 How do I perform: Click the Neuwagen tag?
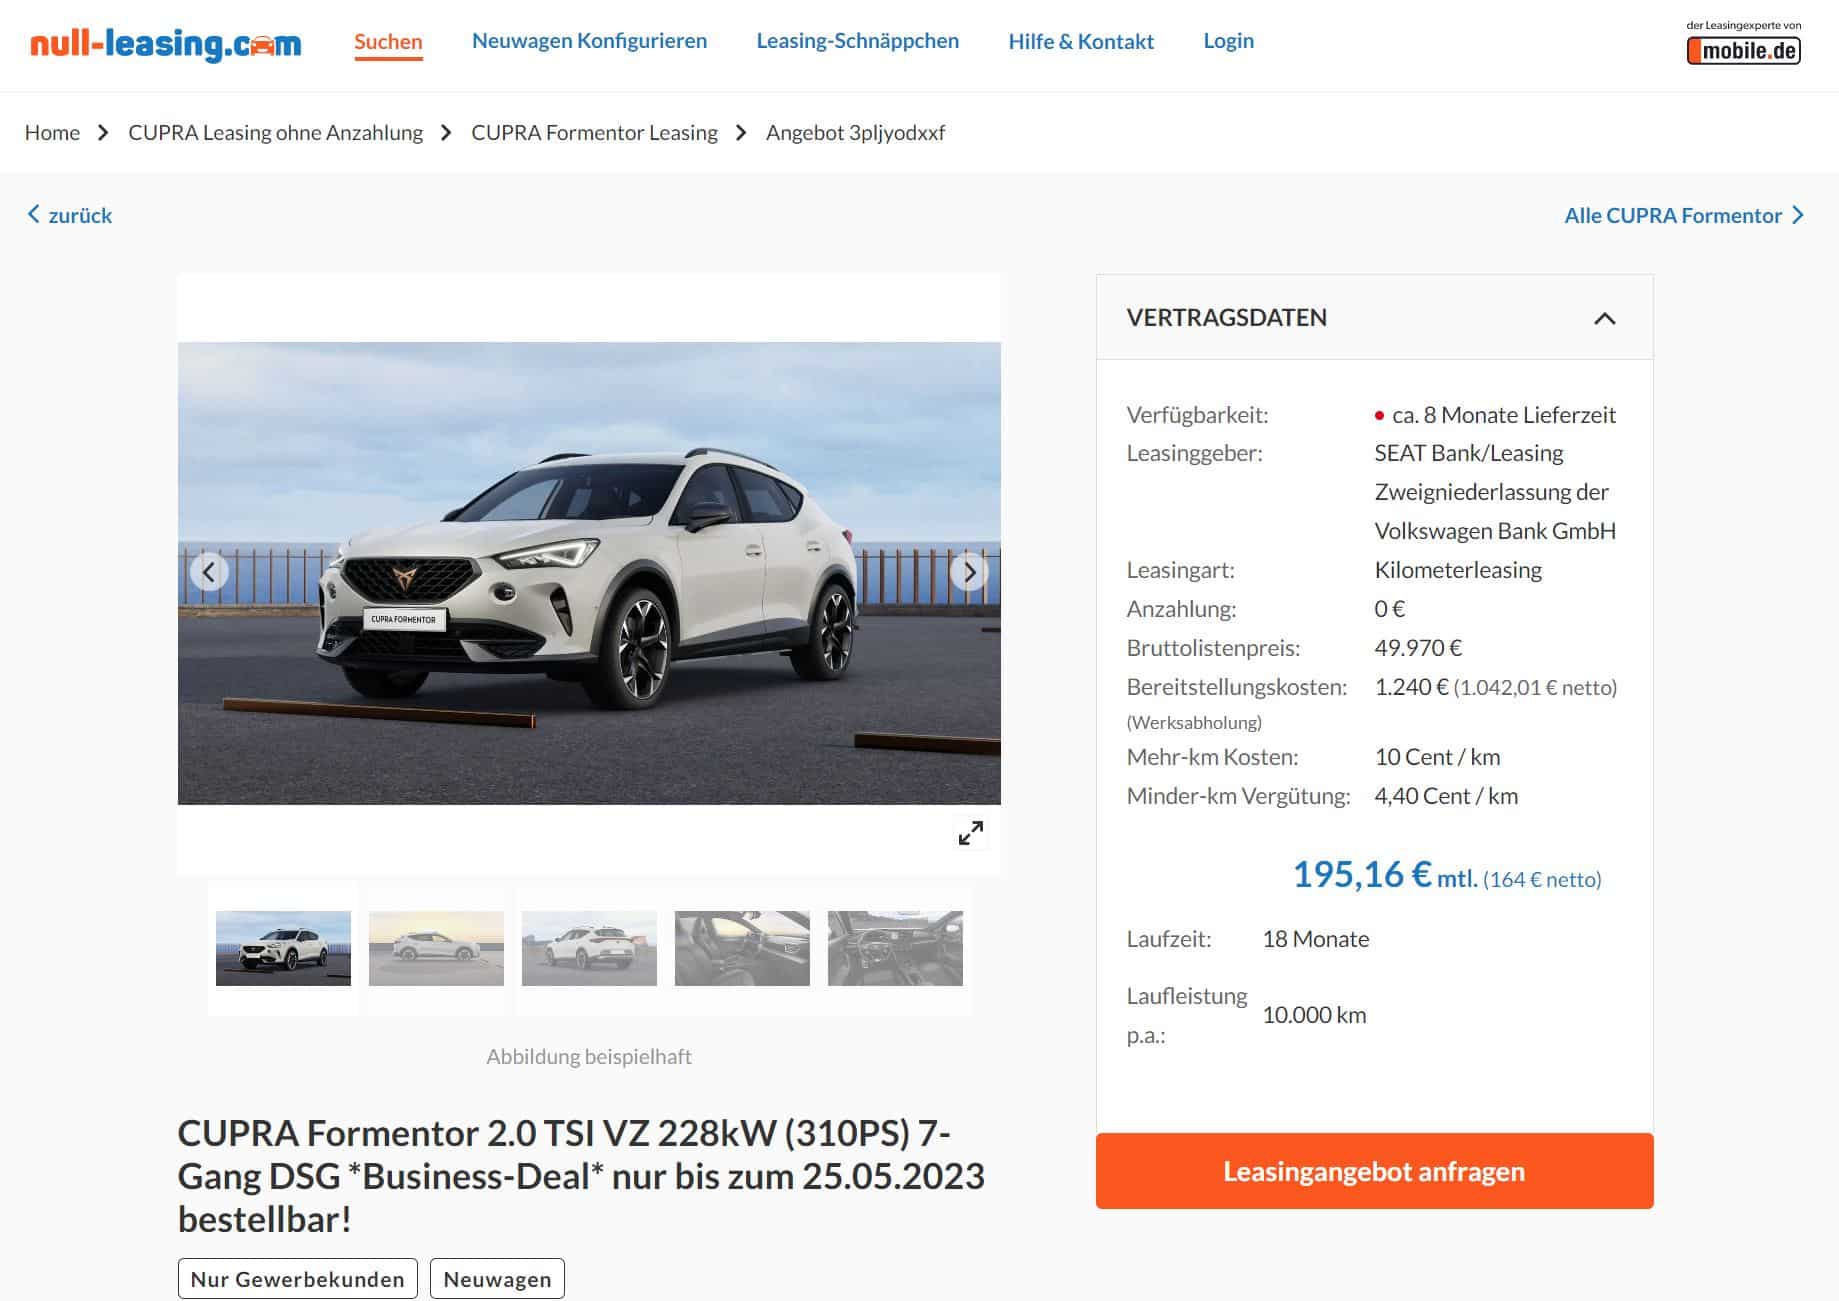pyautogui.click(x=497, y=1279)
